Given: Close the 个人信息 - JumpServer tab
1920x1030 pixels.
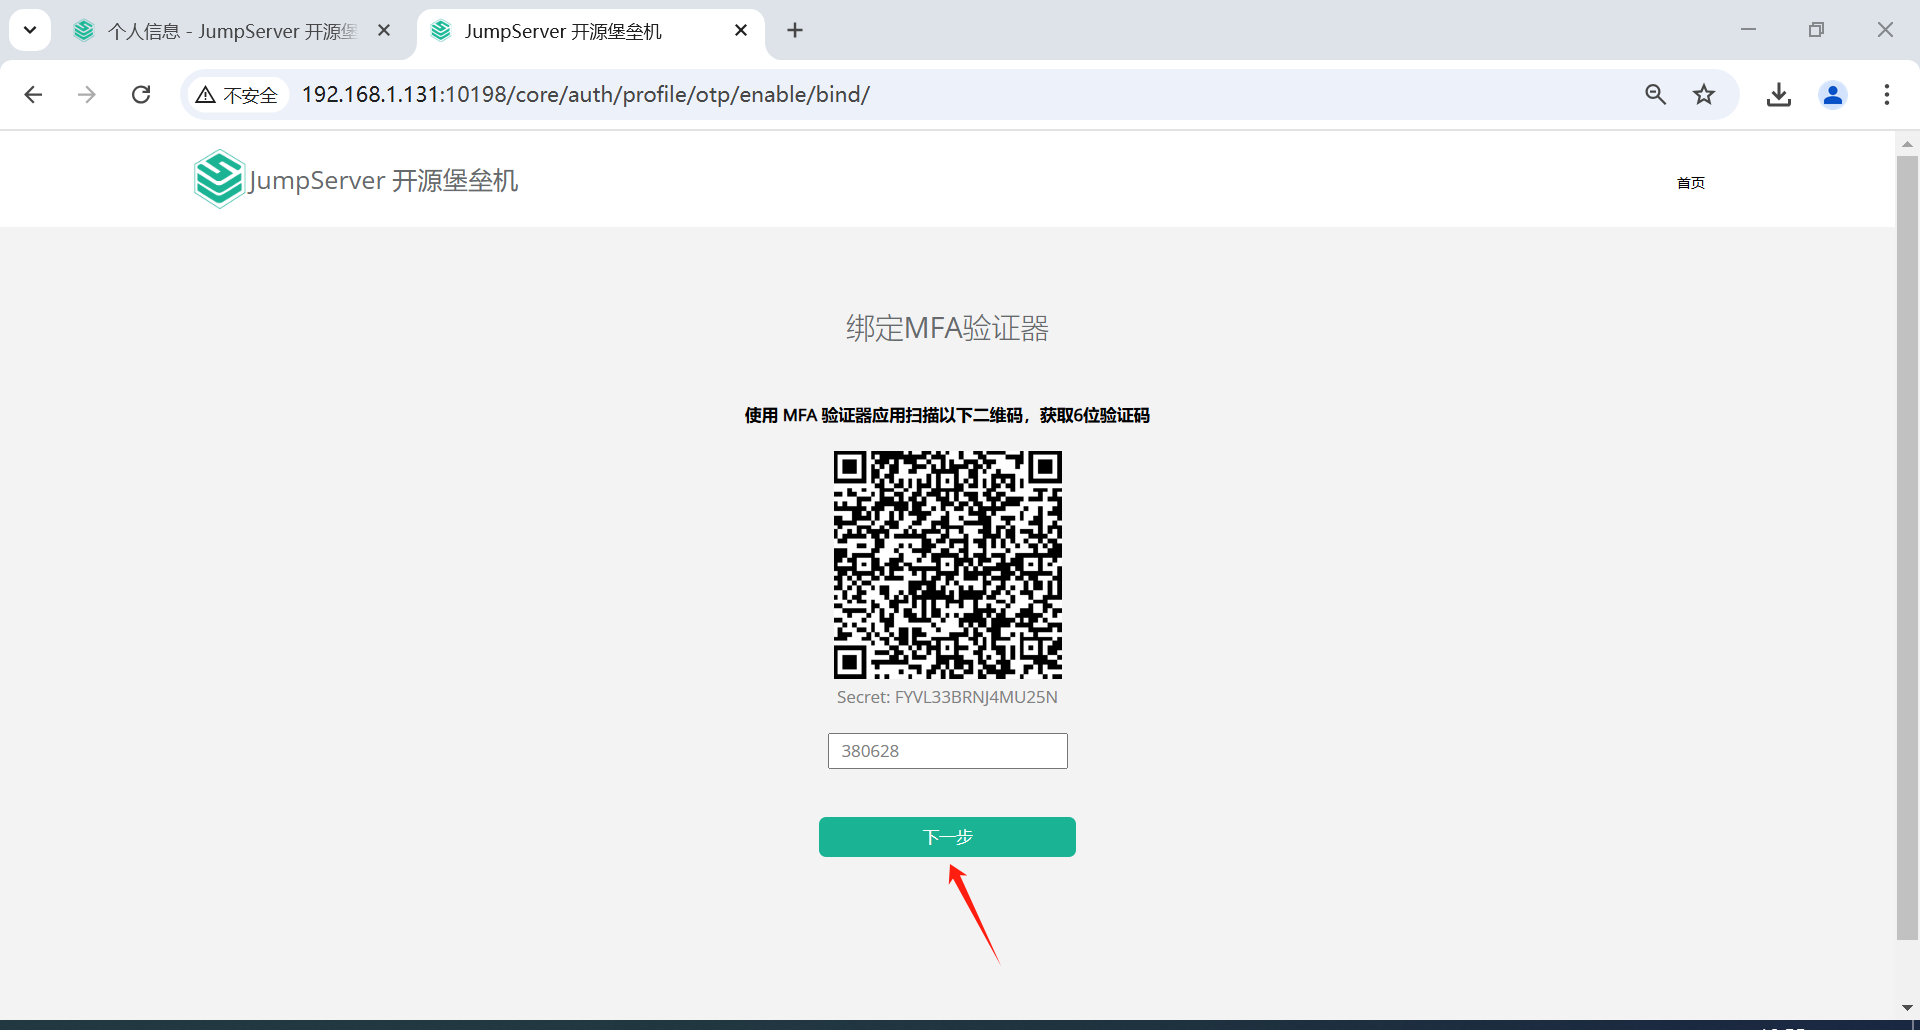Looking at the screenshot, I should 384,30.
